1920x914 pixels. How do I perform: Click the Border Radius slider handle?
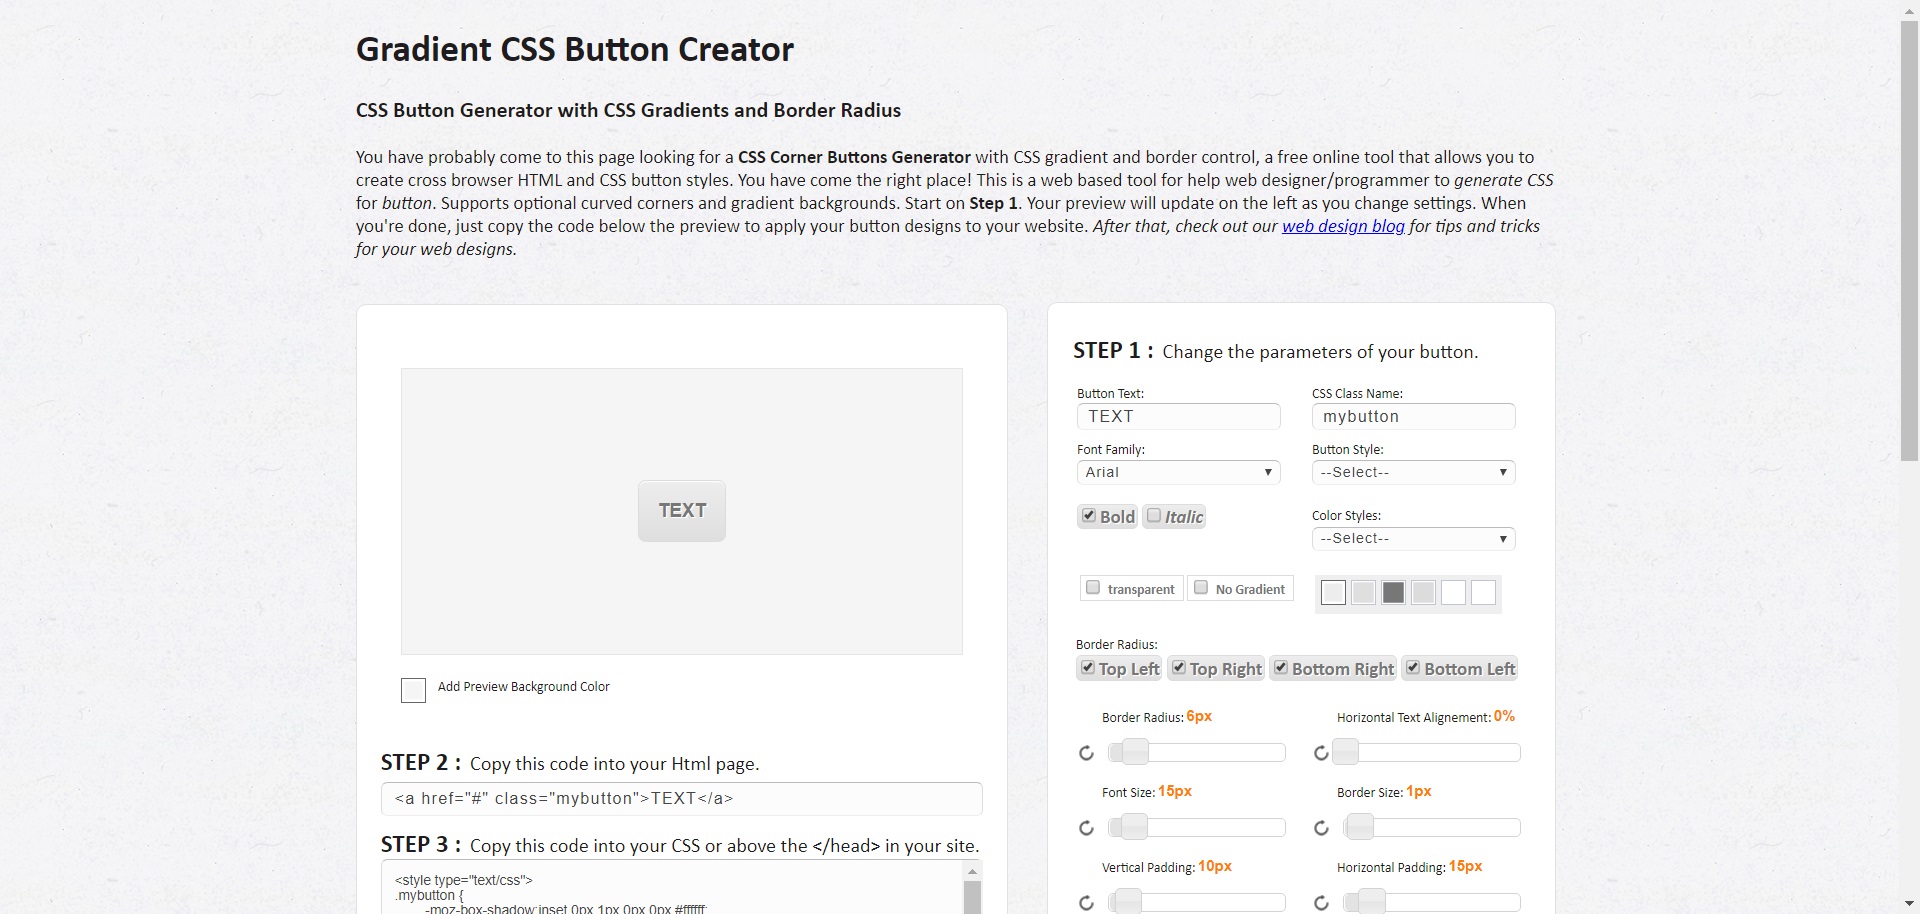(1134, 752)
